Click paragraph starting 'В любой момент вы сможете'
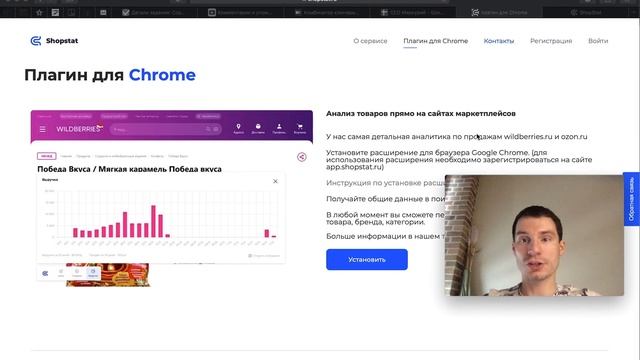 tap(385, 218)
